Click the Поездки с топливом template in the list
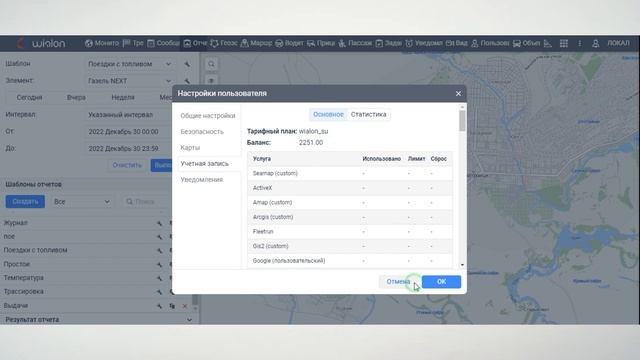Image resolution: width=640 pixels, height=360 pixels. pos(36,250)
